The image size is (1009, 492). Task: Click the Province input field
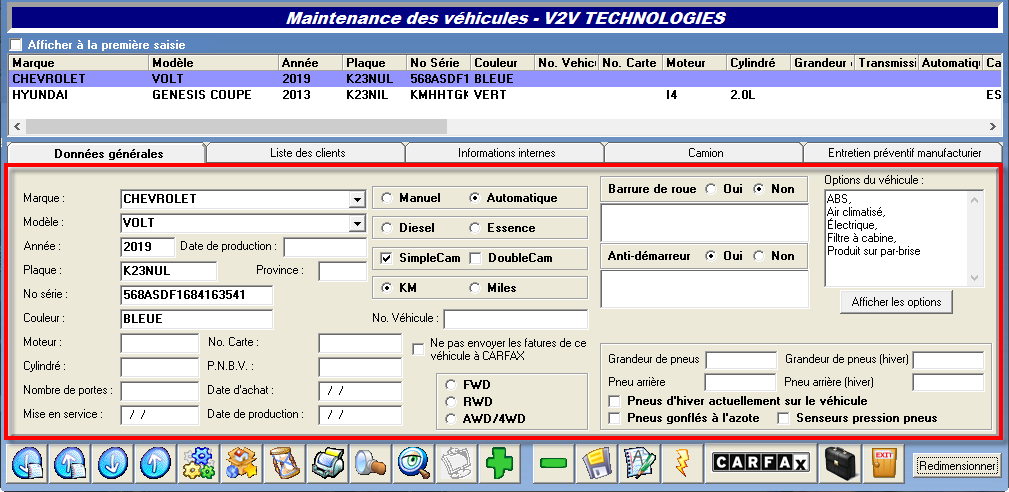[x=342, y=271]
